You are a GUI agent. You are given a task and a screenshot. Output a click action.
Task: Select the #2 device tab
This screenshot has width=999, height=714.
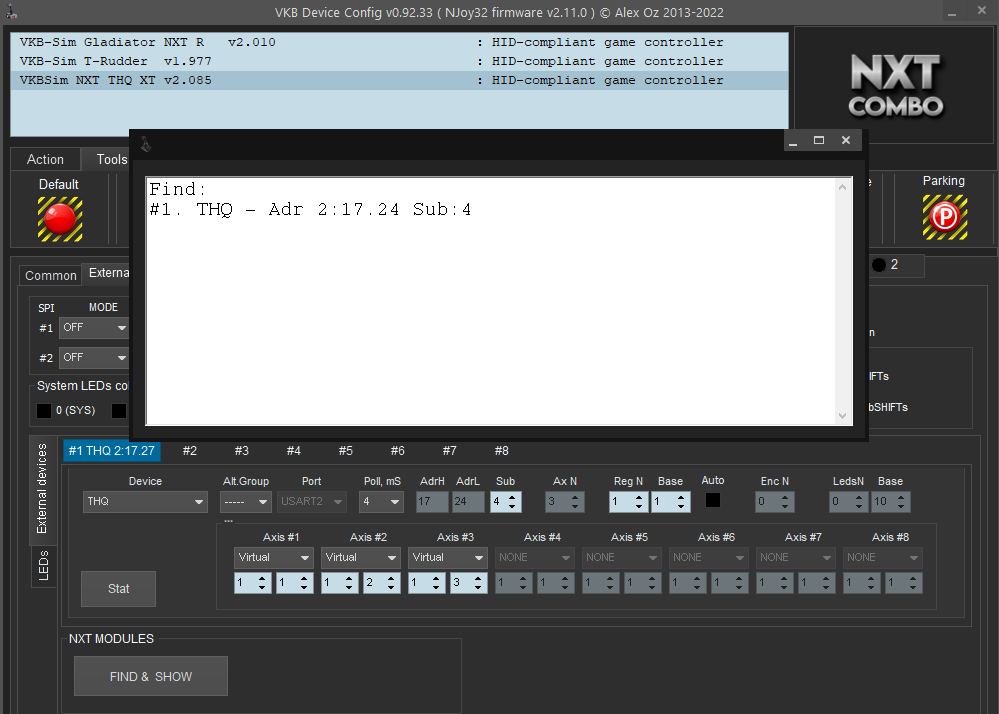[x=190, y=451]
